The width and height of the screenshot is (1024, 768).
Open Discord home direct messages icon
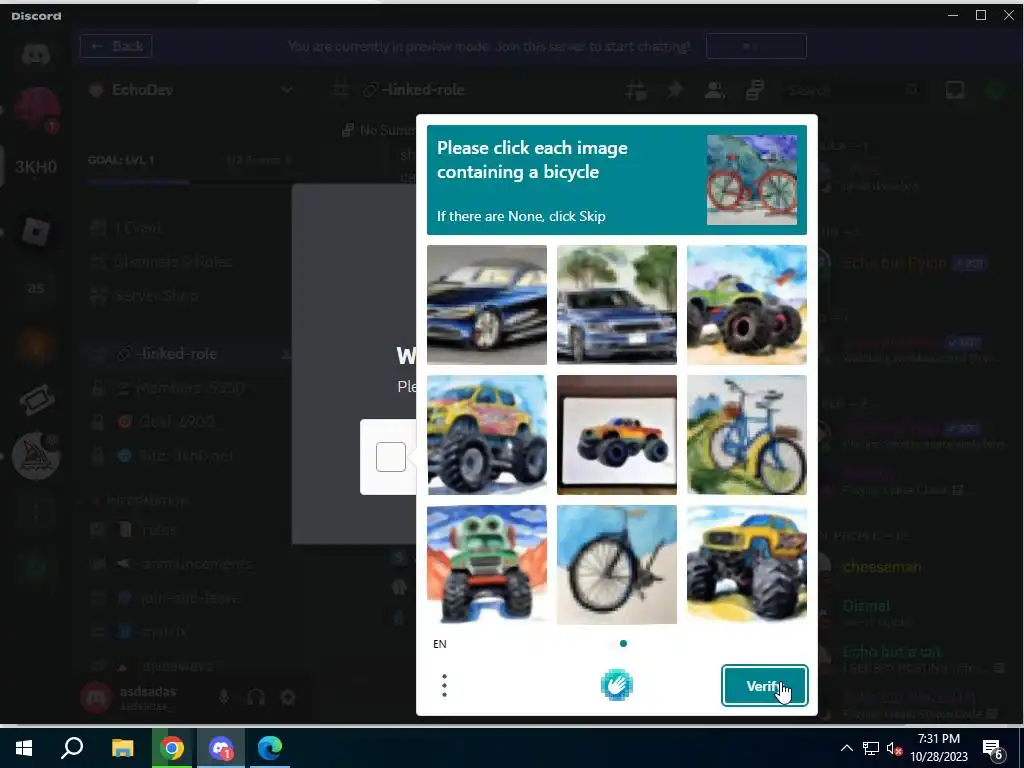click(x=36, y=55)
